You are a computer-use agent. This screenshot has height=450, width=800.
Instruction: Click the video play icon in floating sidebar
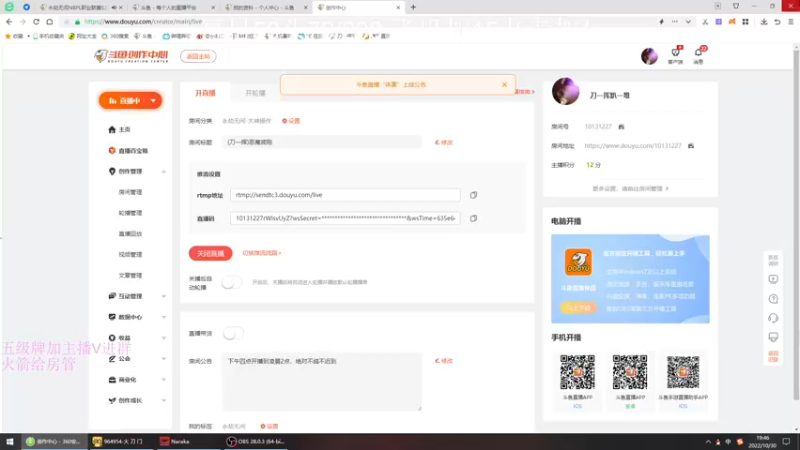pyautogui.click(x=773, y=279)
